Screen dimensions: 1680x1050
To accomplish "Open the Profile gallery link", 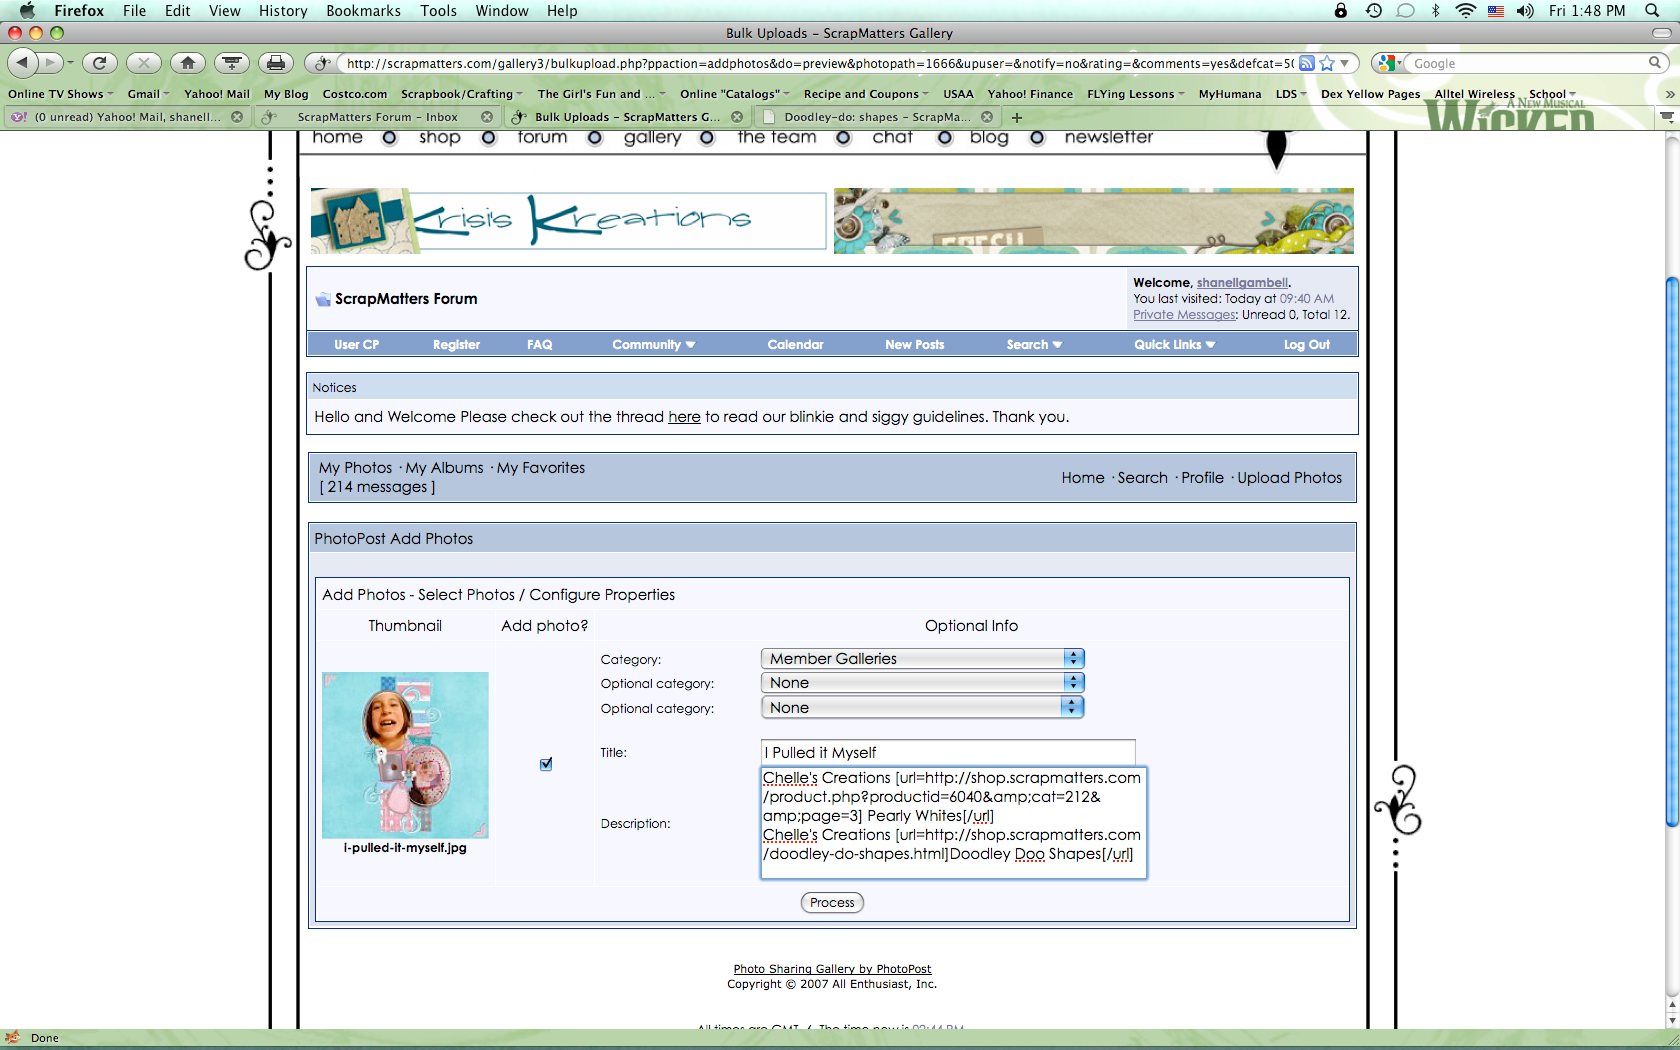I will coord(1202,478).
